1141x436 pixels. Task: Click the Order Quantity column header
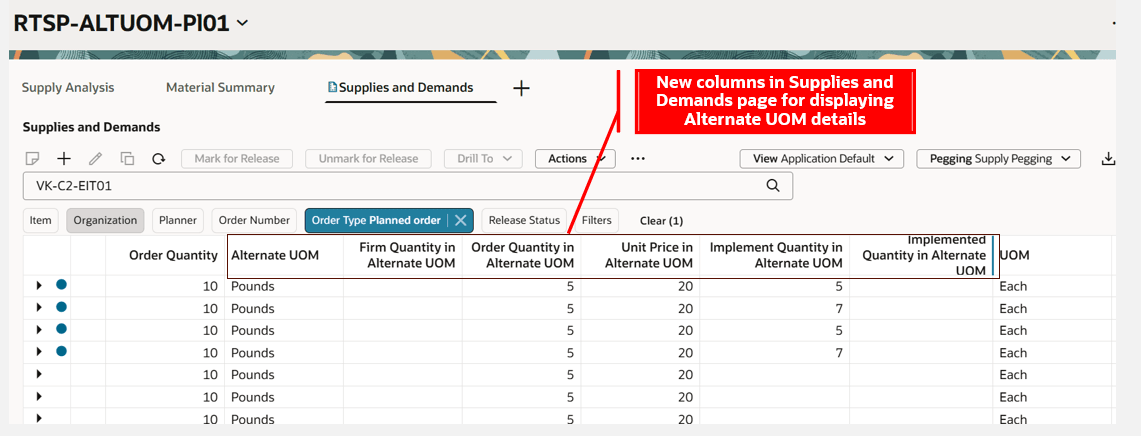pyautogui.click(x=173, y=255)
